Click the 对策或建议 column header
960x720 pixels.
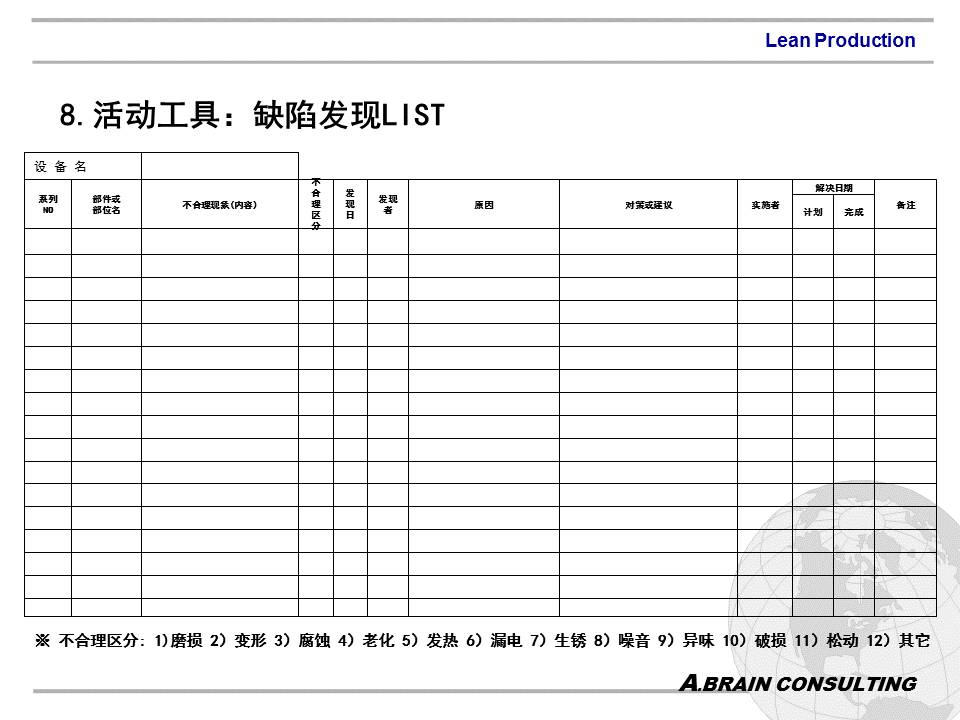[x=648, y=205]
